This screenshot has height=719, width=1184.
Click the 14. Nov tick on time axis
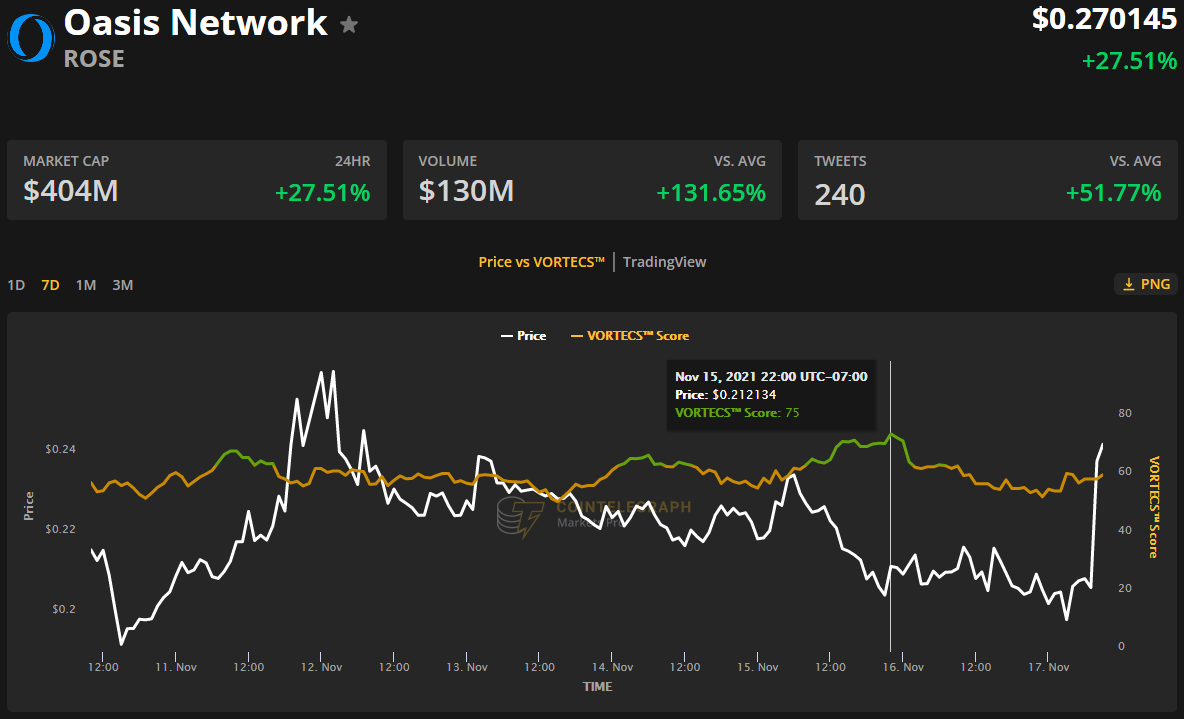pyautogui.click(x=612, y=667)
